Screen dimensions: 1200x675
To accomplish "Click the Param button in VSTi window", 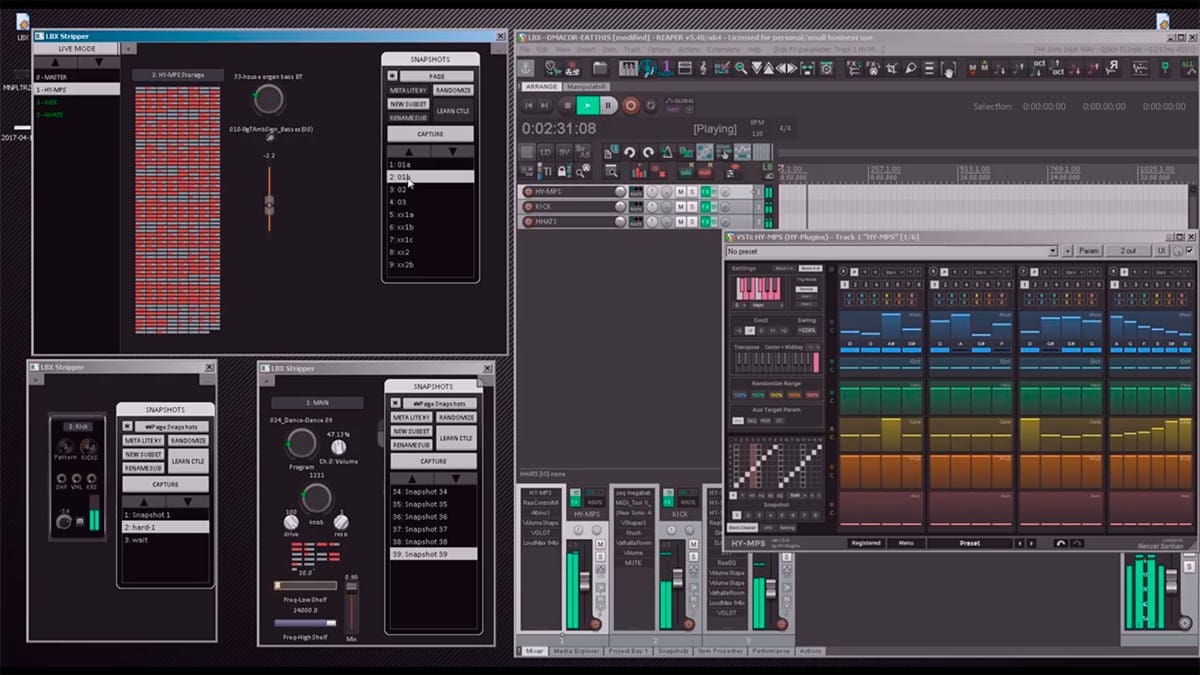I will (1088, 251).
